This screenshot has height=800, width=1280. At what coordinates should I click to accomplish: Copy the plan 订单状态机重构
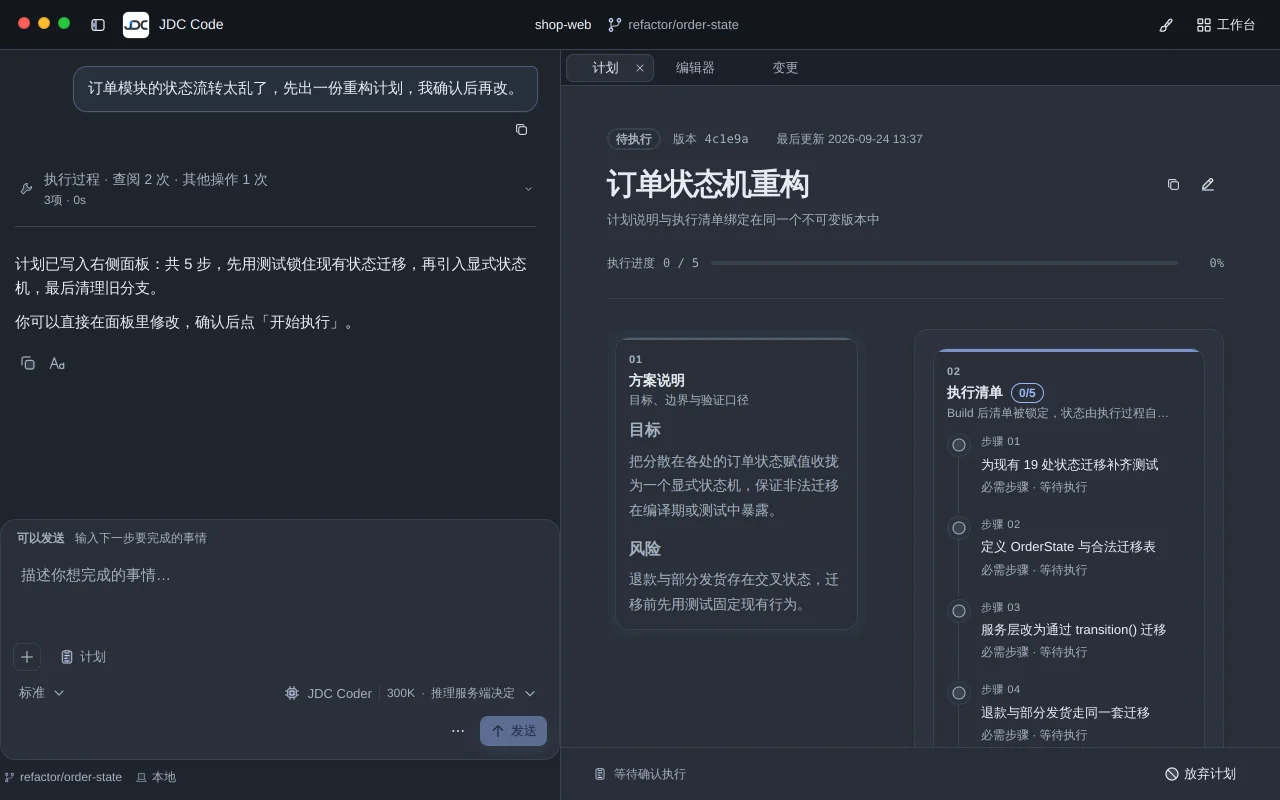tap(1173, 185)
